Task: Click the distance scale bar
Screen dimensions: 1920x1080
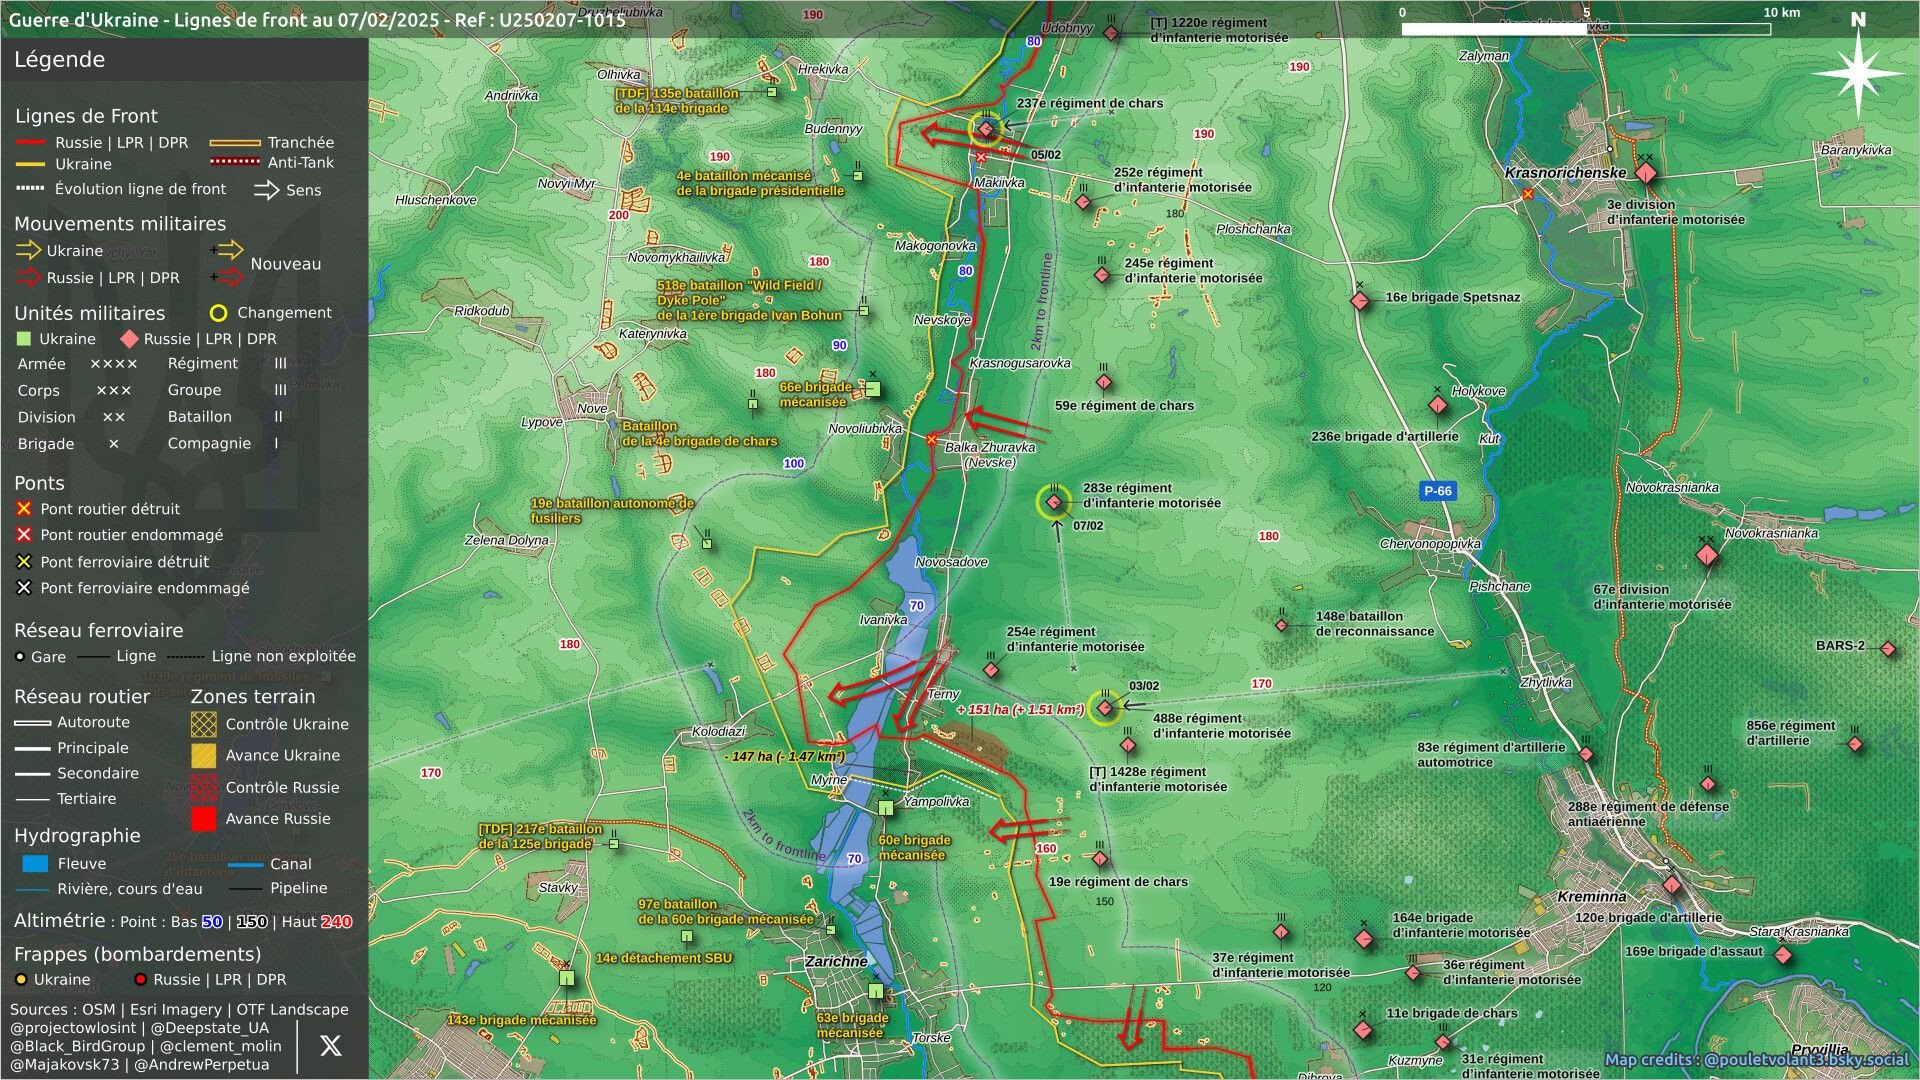Action: point(1587,29)
